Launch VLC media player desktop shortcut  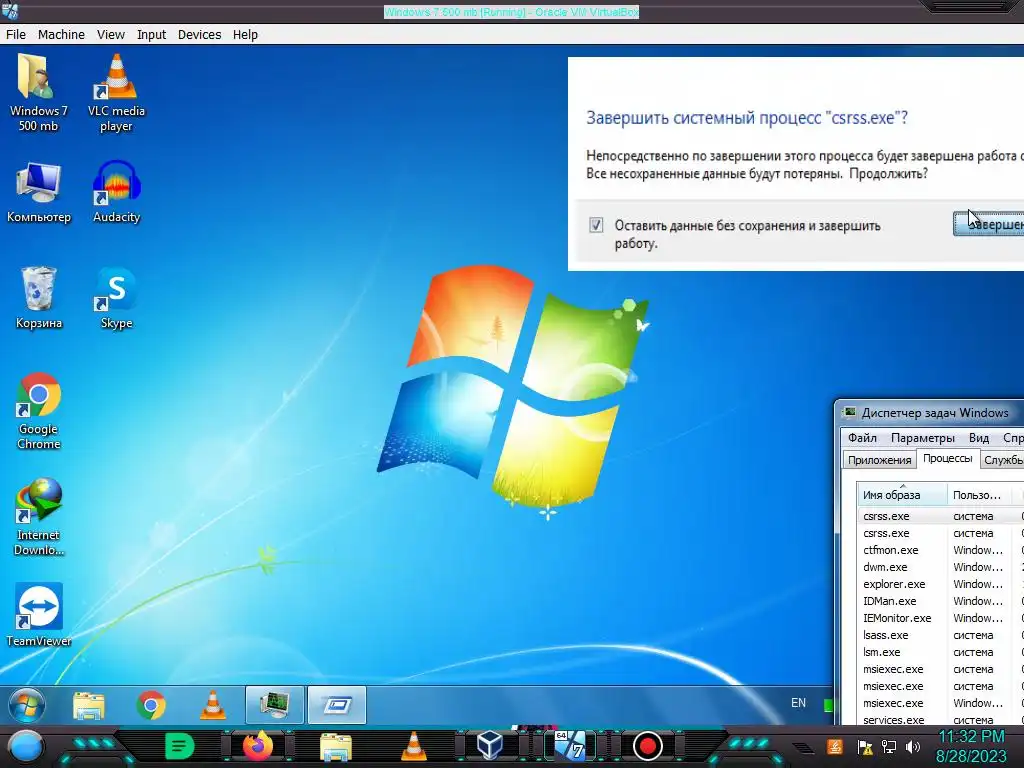(116, 93)
